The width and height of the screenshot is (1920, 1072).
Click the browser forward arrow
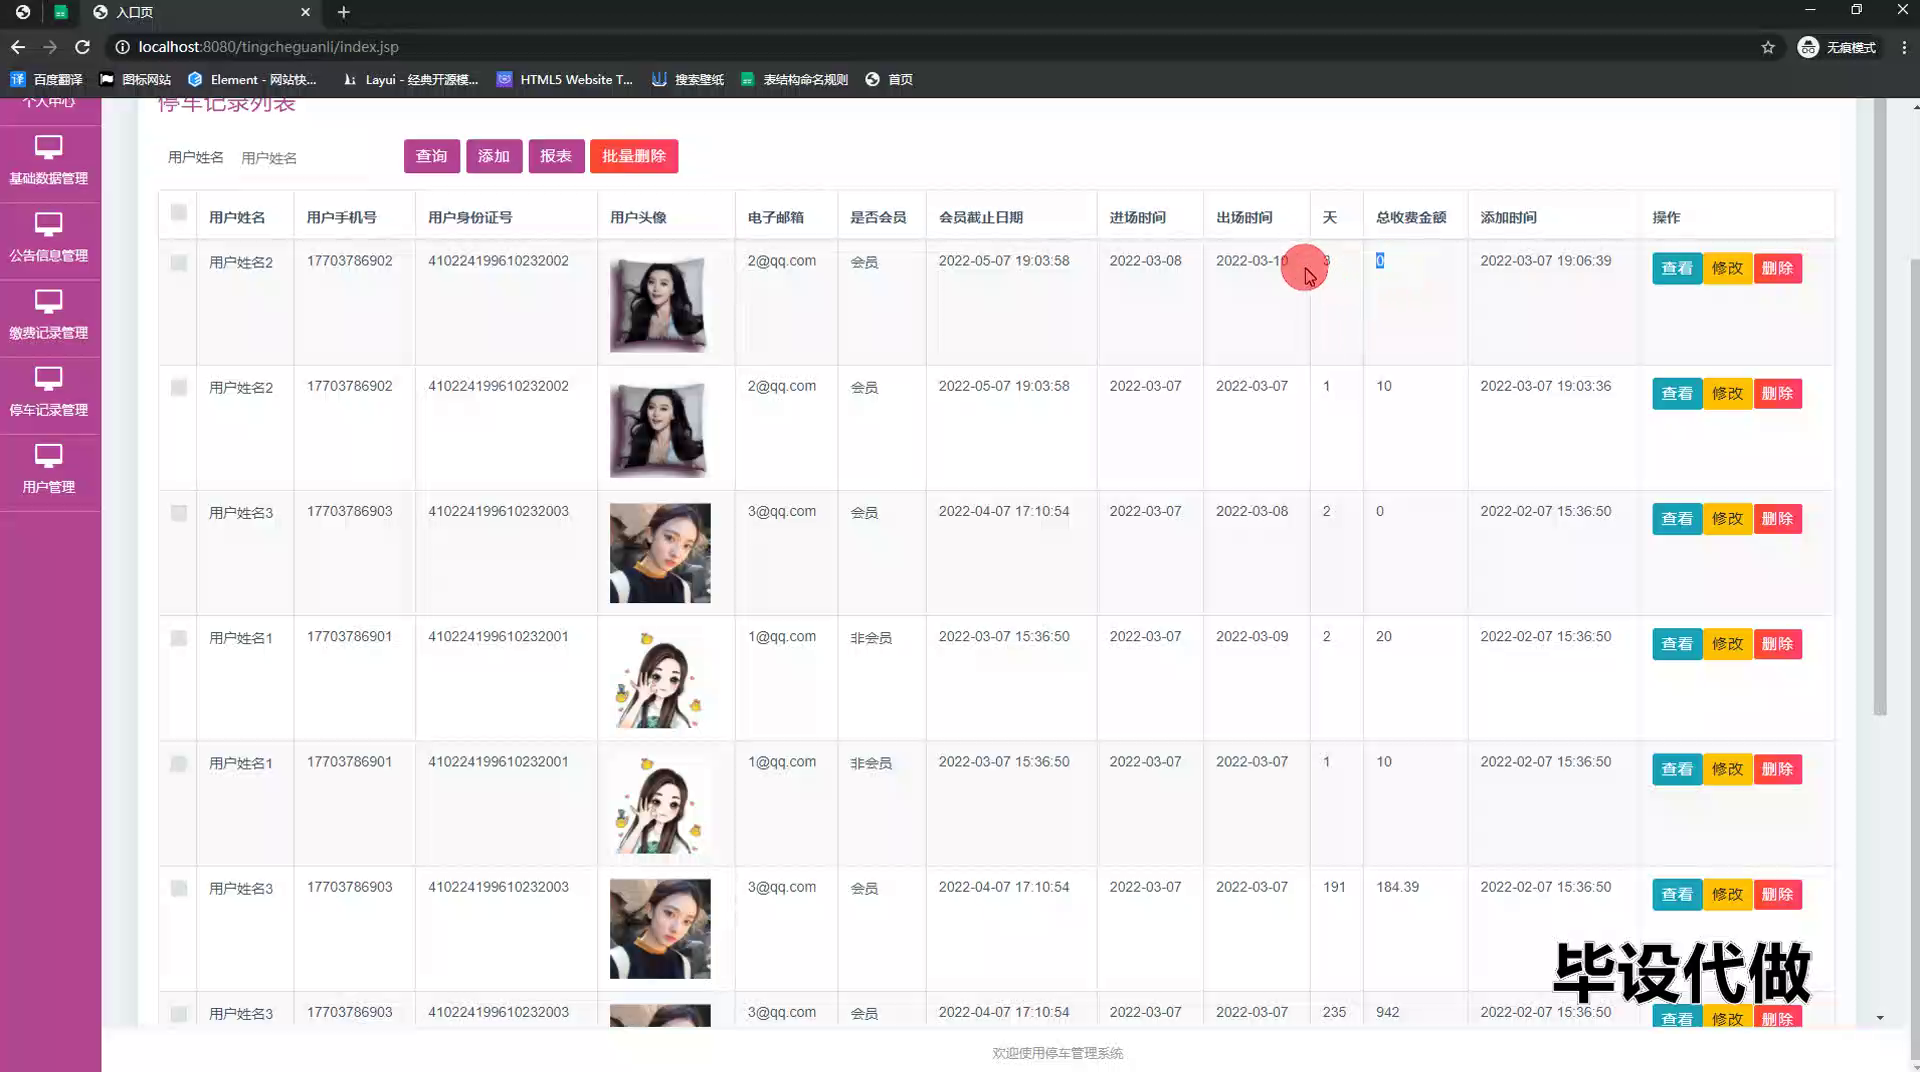(50, 47)
